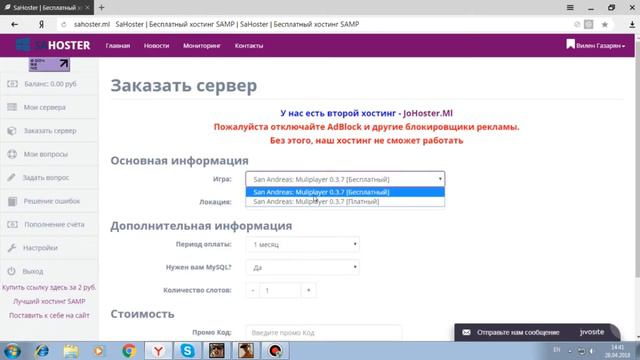The height and width of the screenshot is (360, 640).
Task: Reload the page via refresh icon
Action: (x=64, y=24)
